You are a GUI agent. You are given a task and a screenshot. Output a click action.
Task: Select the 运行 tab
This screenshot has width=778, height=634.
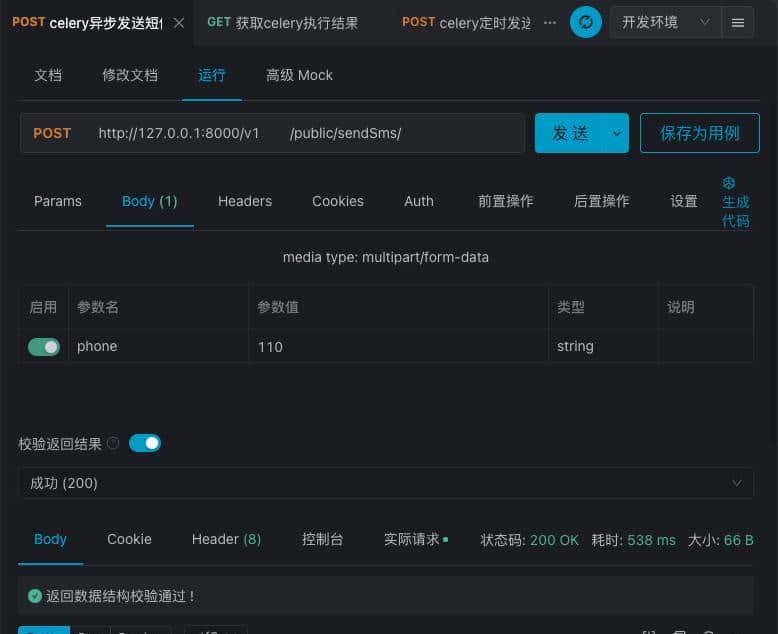tap(212, 75)
